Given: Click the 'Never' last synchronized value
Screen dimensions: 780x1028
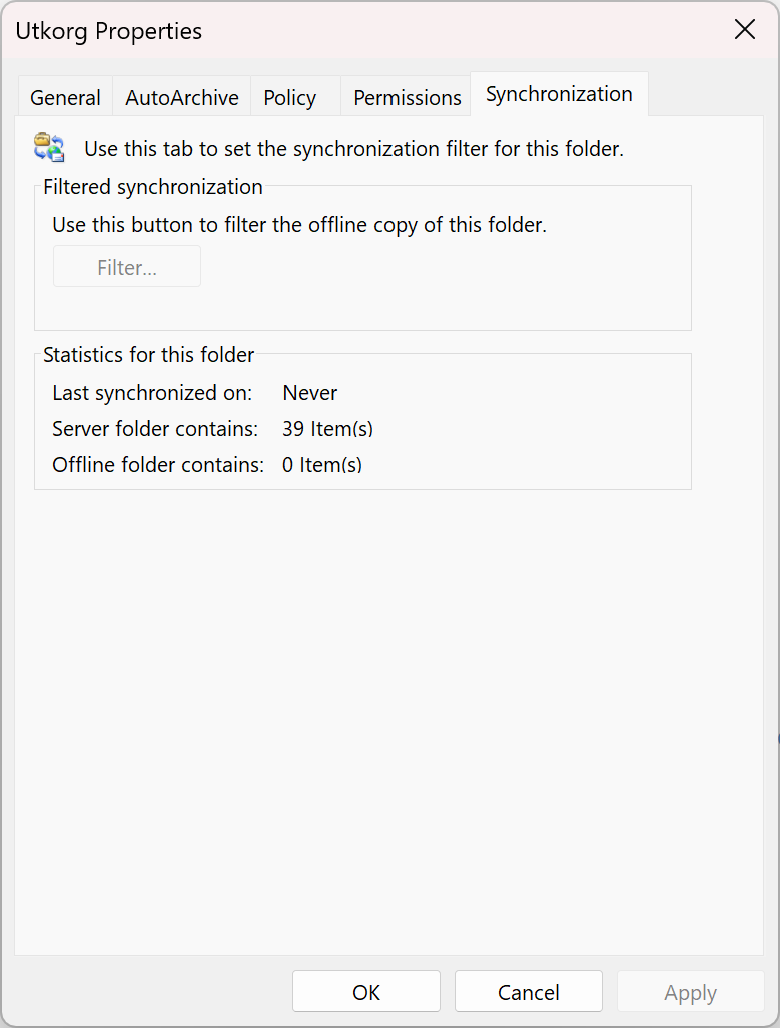Looking at the screenshot, I should [309, 393].
